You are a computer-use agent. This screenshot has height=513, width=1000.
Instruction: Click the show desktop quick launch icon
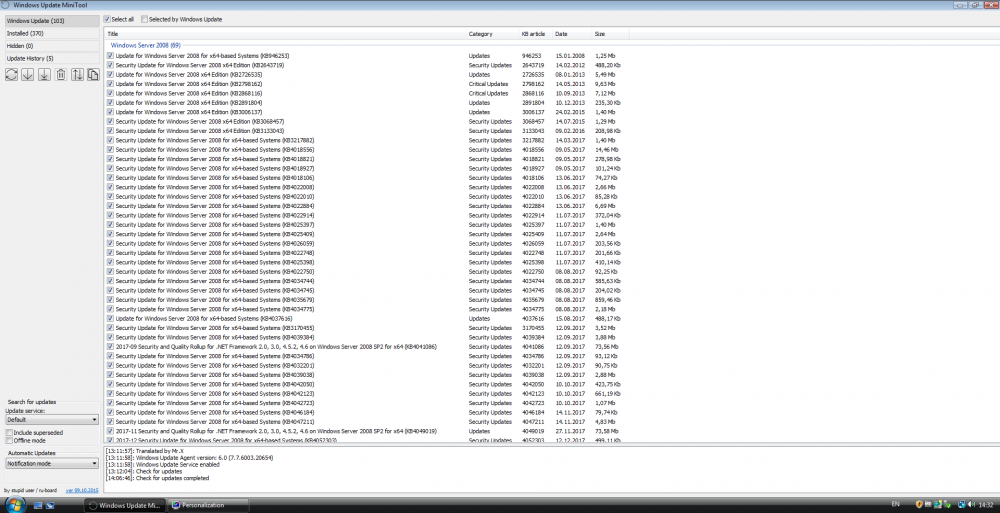point(39,505)
